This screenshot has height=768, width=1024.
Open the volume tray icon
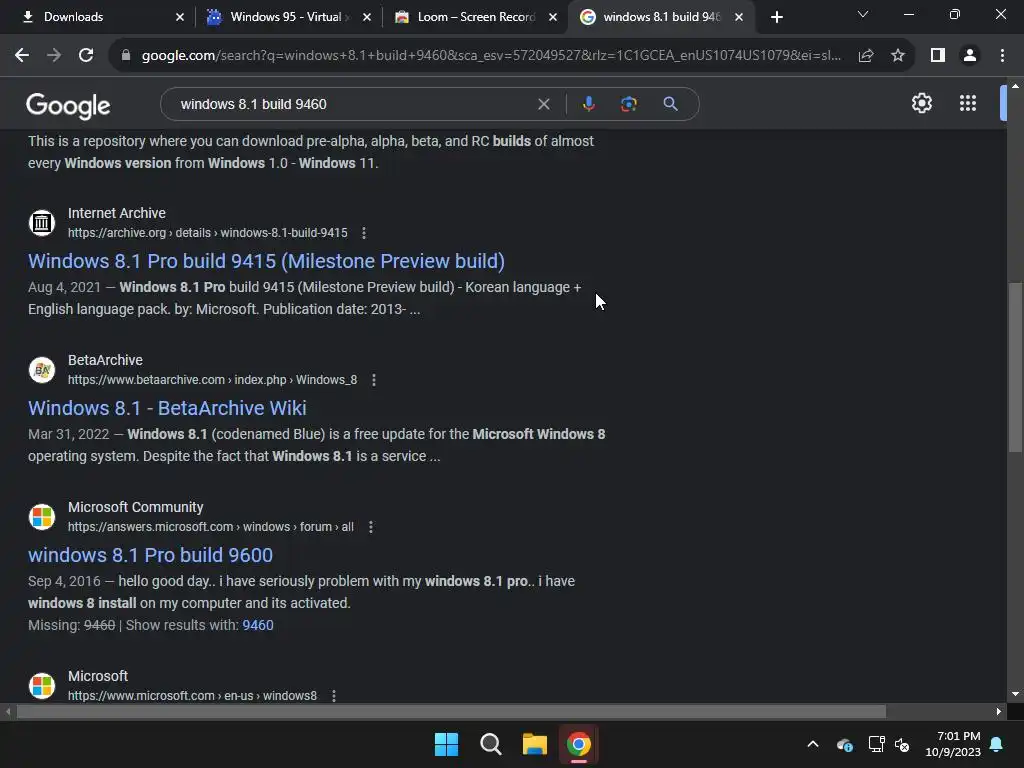click(902, 744)
